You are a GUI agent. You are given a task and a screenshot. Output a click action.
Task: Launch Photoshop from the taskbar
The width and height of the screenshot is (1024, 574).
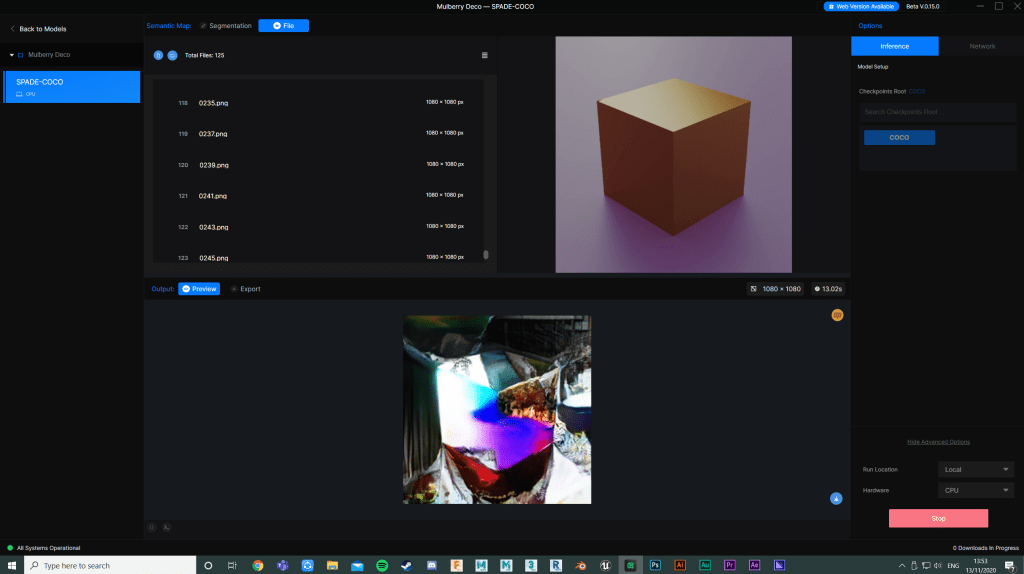coord(655,565)
